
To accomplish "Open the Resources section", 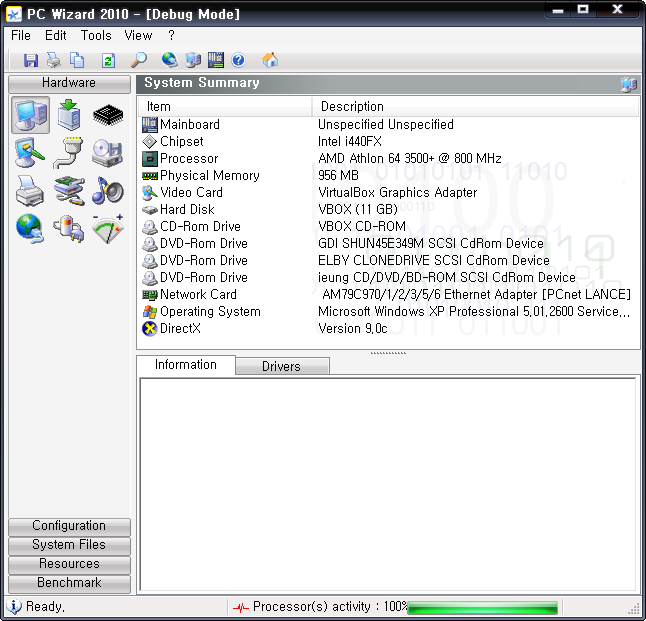I will pos(69,564).
